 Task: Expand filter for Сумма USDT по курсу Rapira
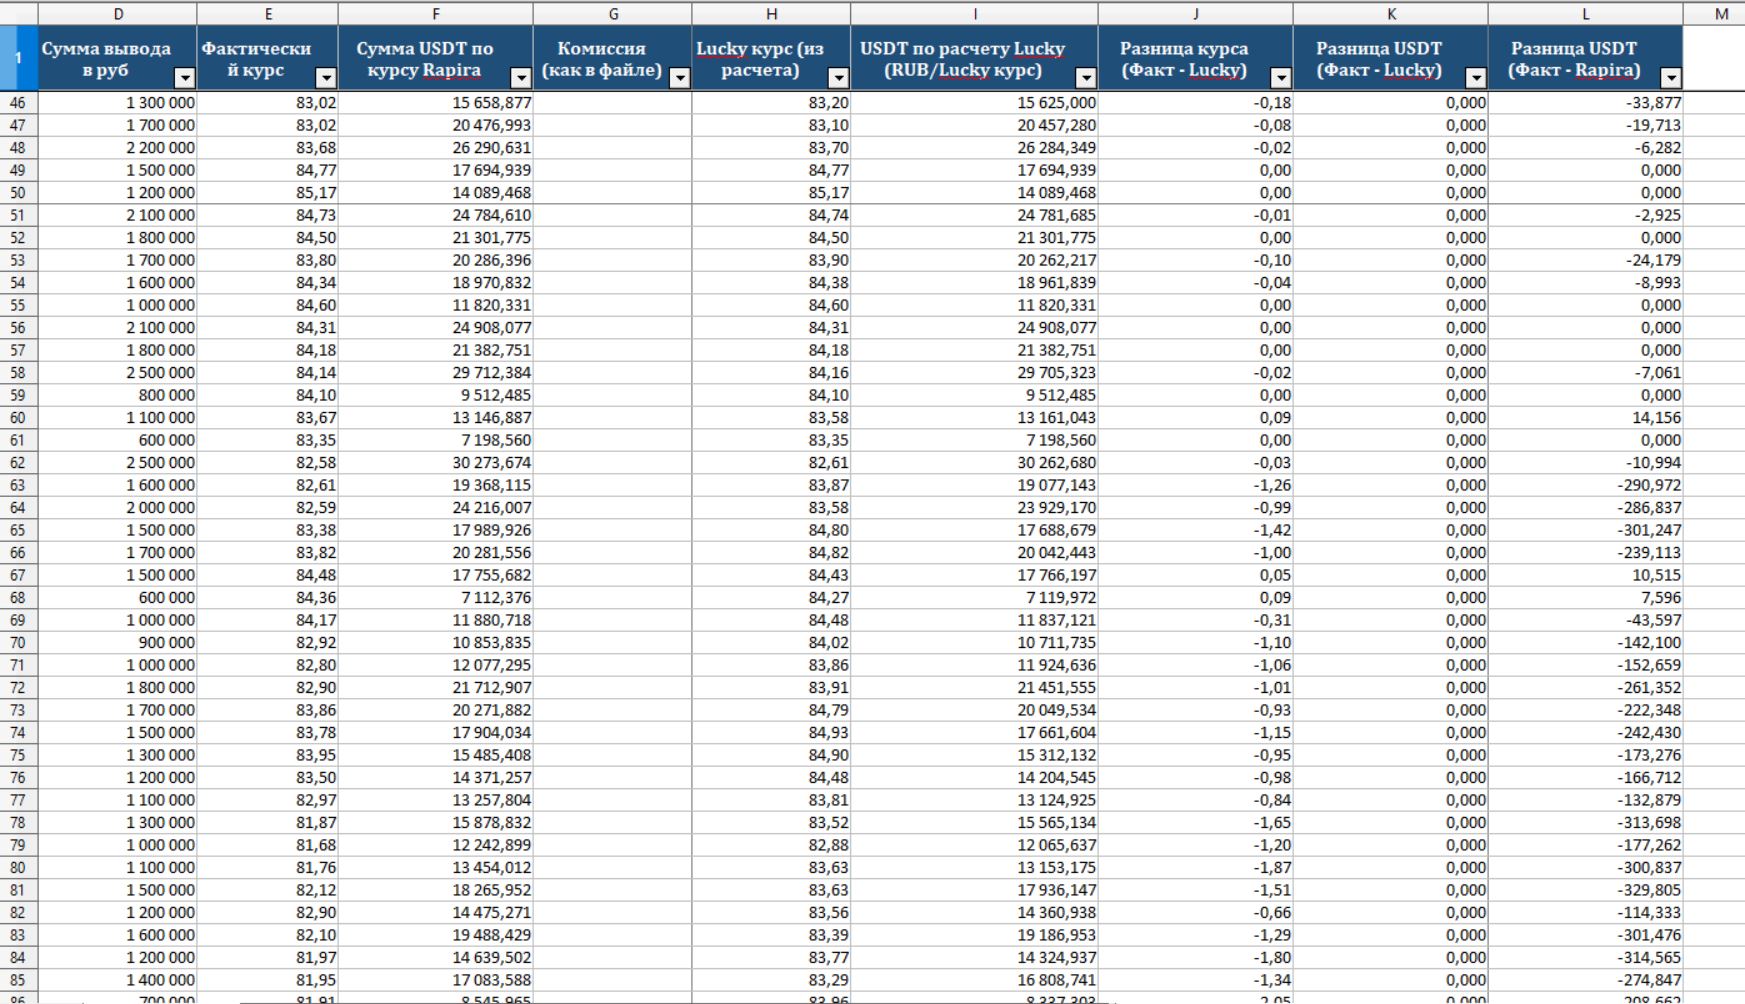tap(521, 78)
